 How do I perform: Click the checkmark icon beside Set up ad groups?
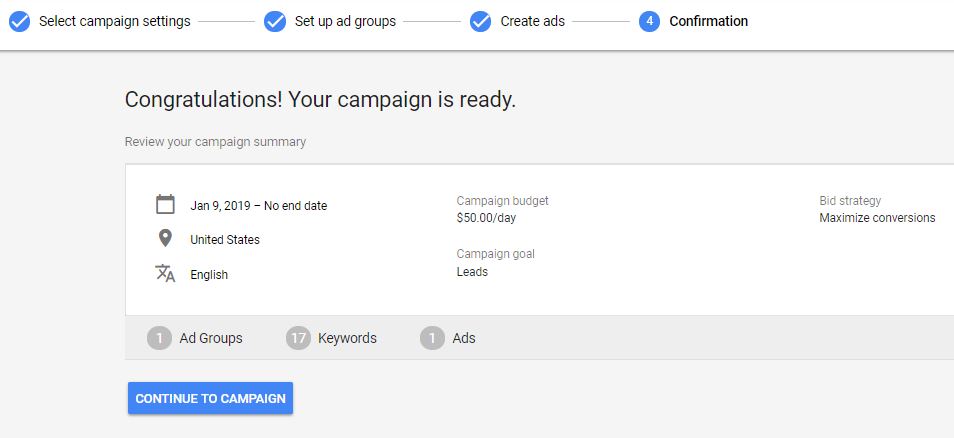point(275,21)
